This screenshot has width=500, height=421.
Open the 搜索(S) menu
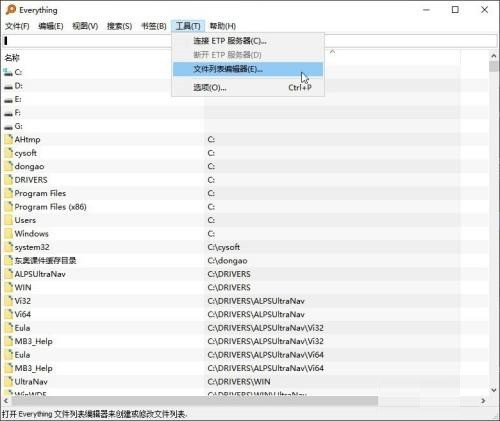(119, 26)
